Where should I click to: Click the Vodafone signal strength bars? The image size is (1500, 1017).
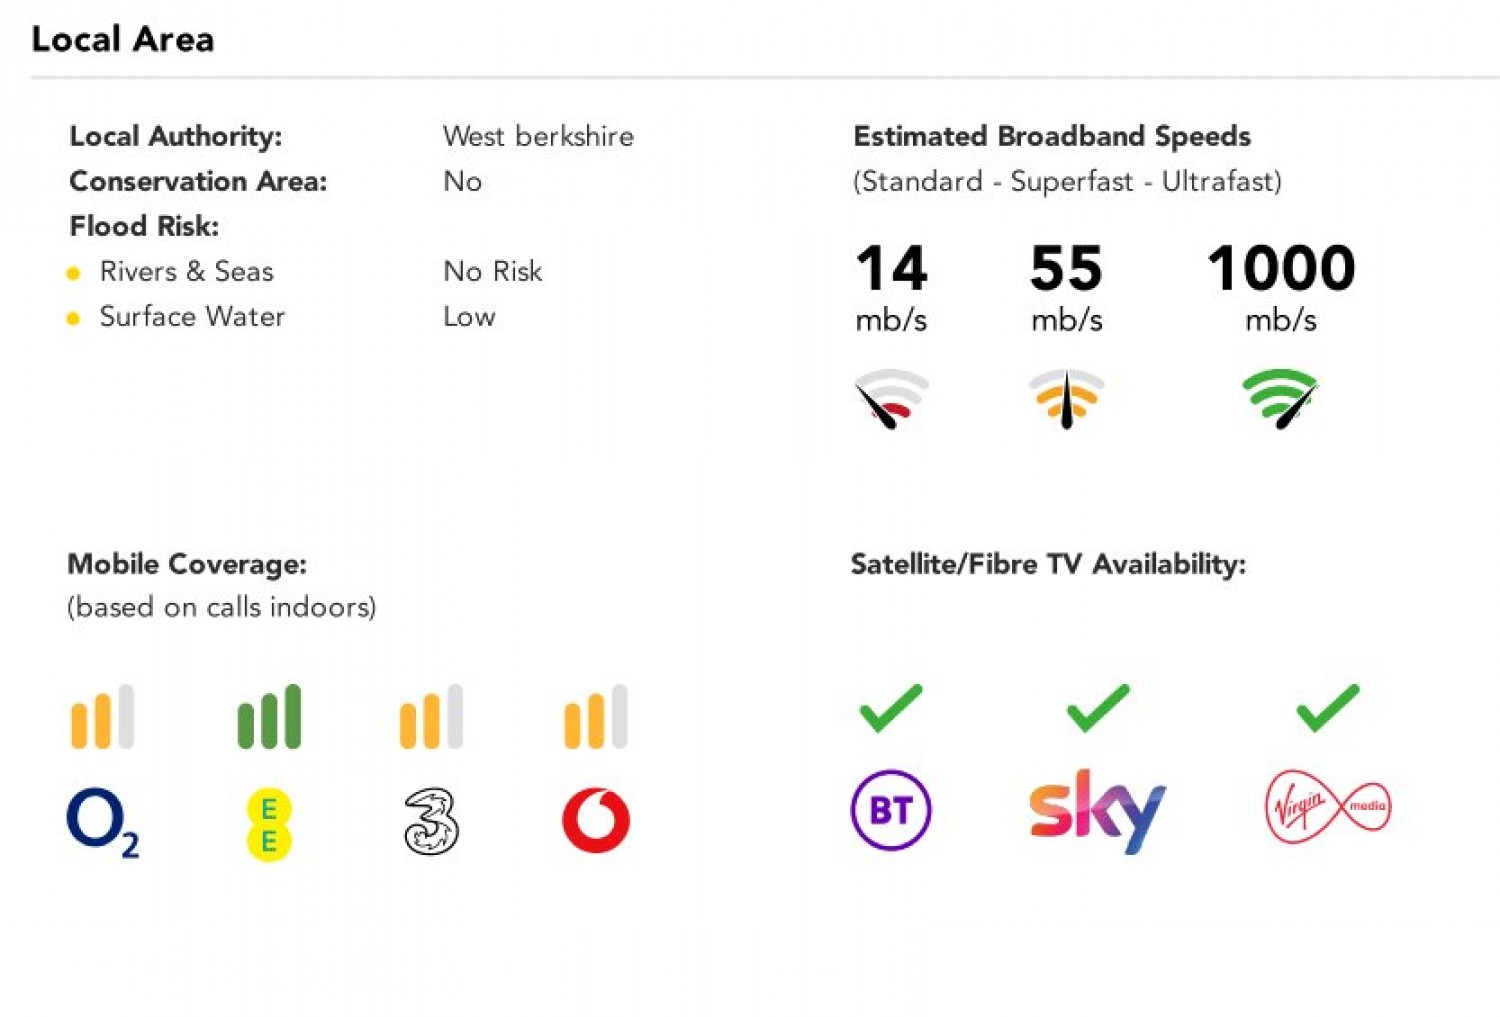pos(596,717)
